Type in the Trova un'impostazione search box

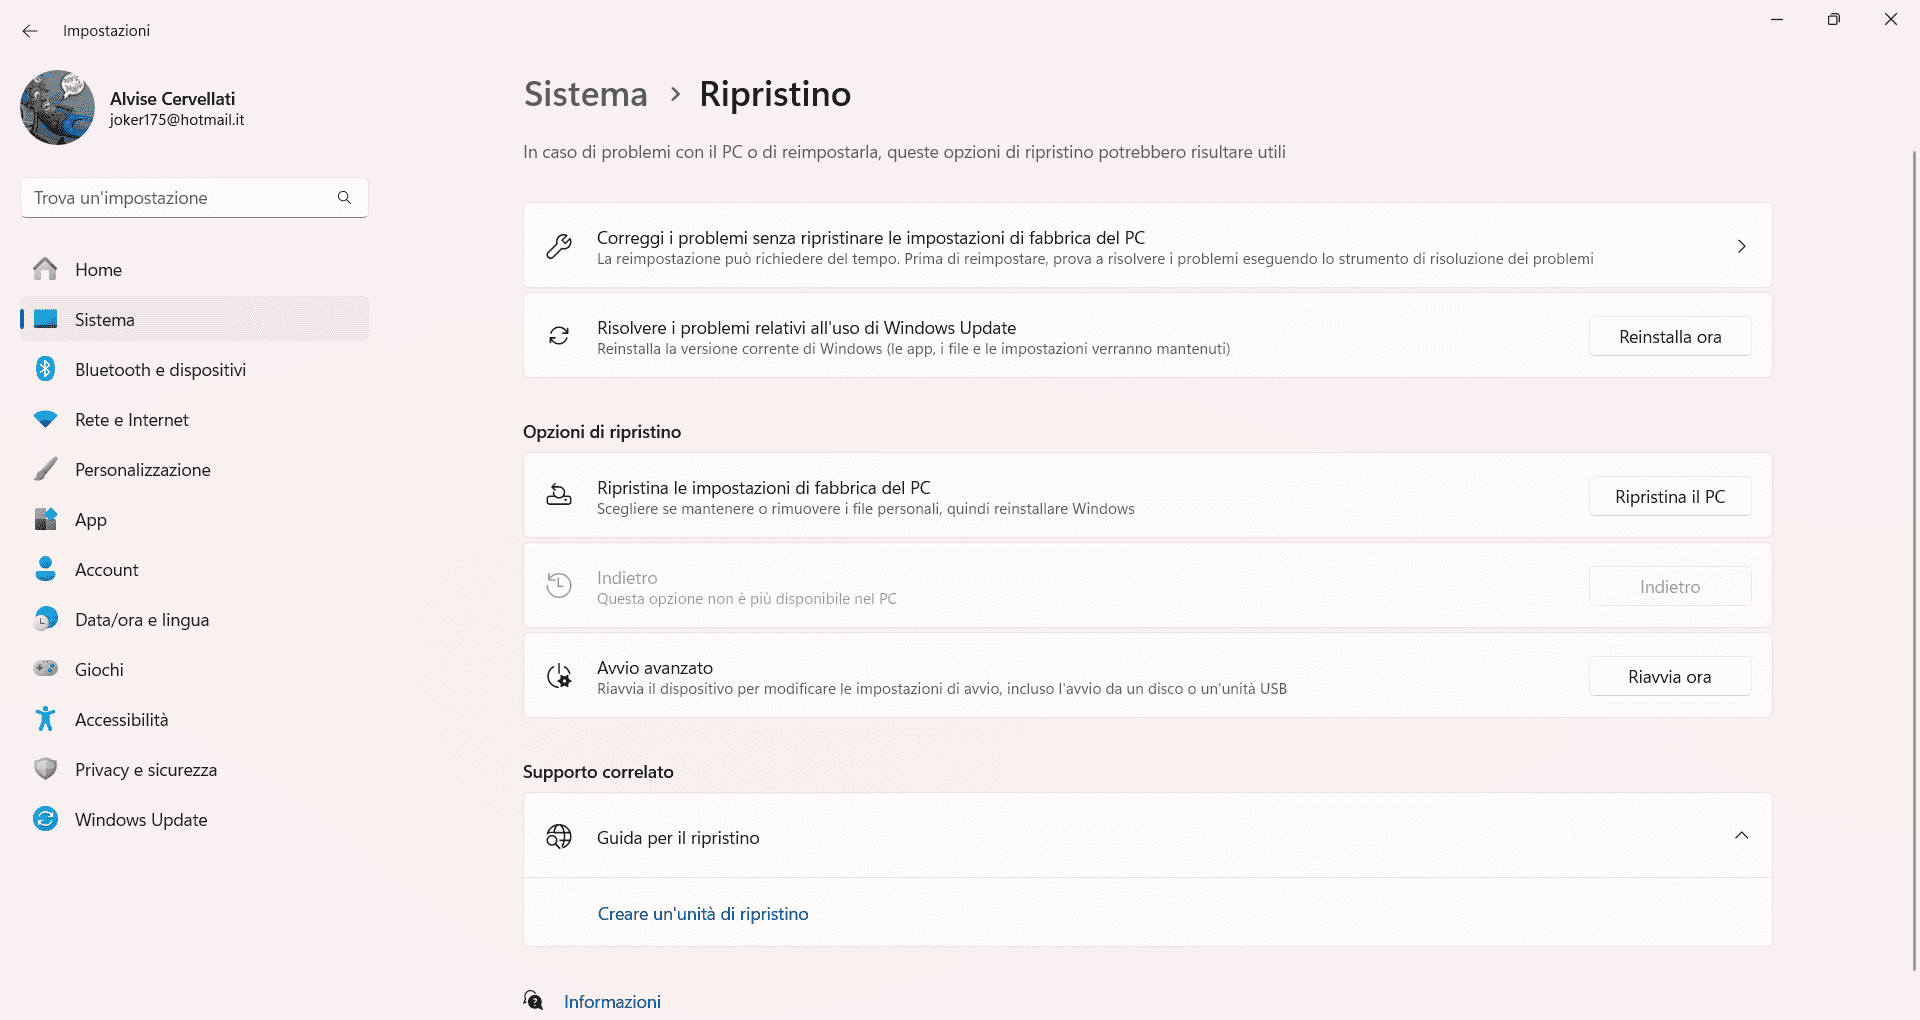click(180, 197)
